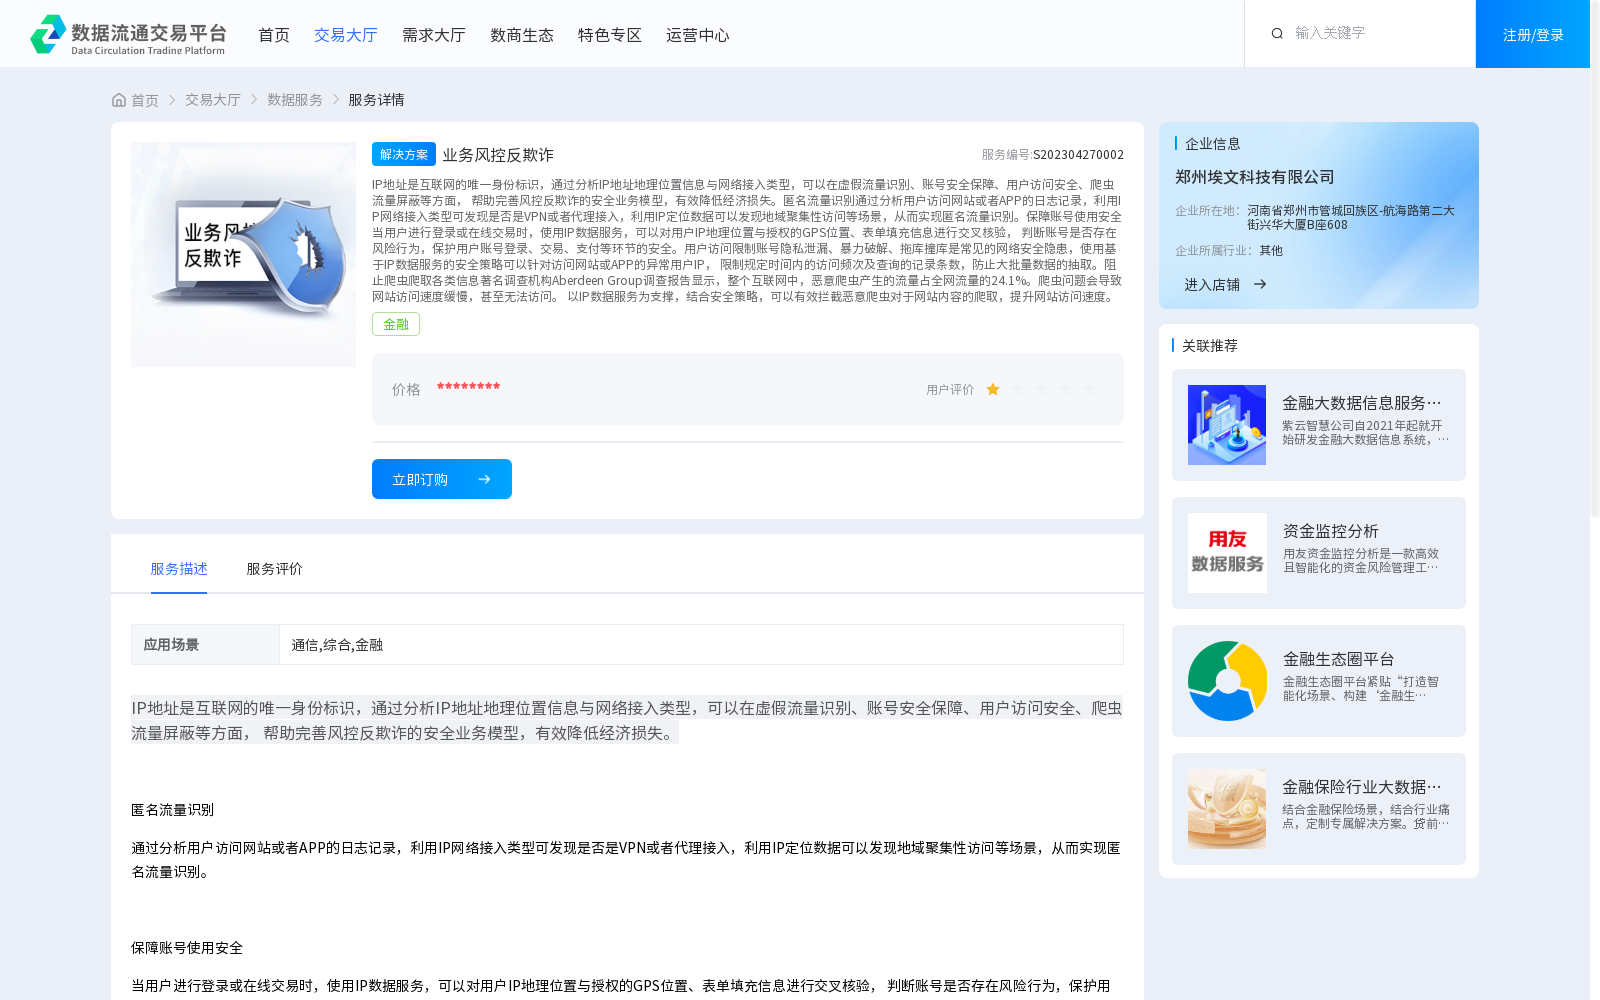Click the 注册/登录 button
Image resolution: width=1600 pixels, height=1000 pixels.
(1533, 34)
